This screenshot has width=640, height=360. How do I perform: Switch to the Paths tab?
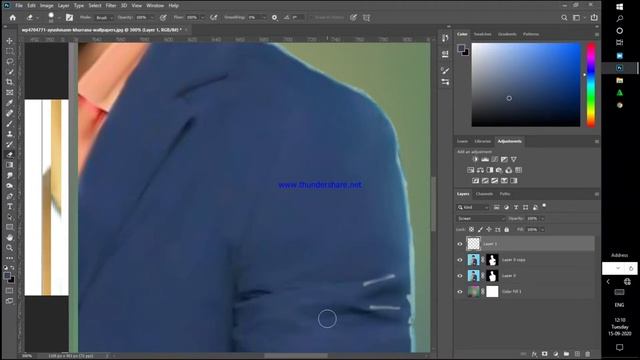pyautogui.click(x=505, y=194)
